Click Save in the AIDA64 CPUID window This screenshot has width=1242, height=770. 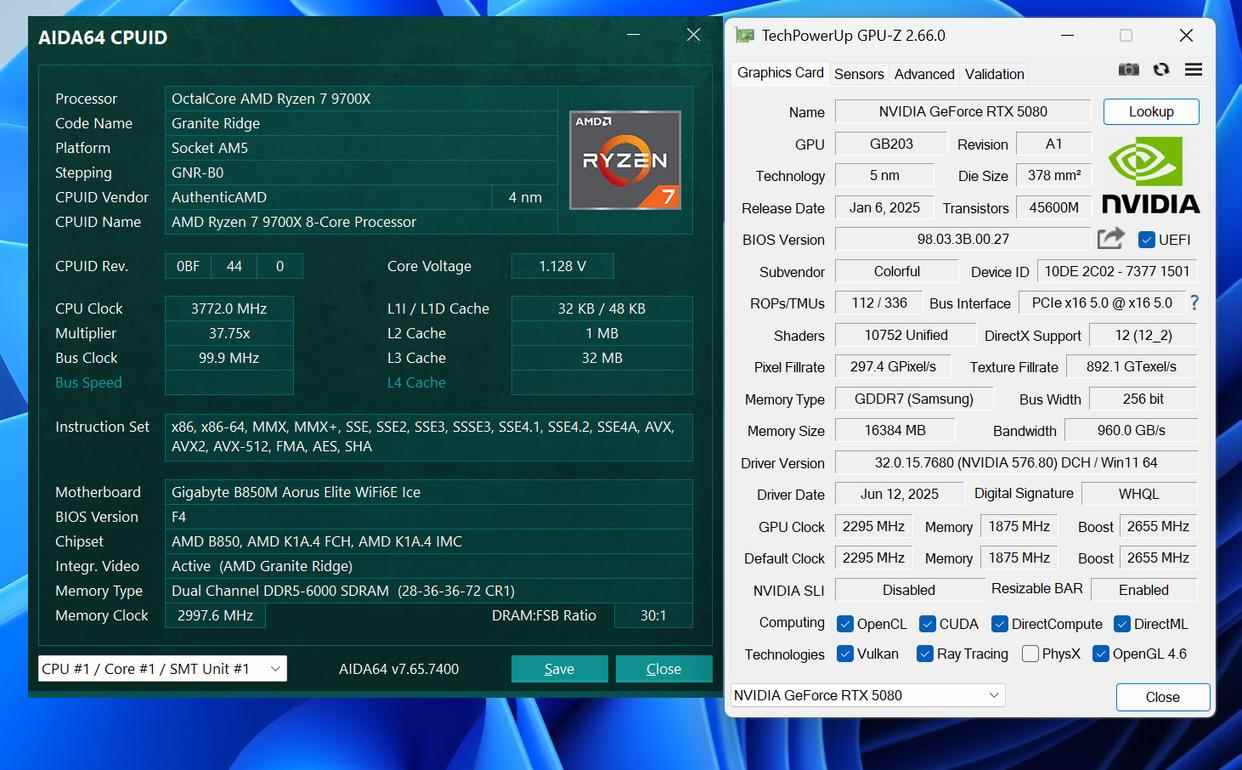point(559,669)
